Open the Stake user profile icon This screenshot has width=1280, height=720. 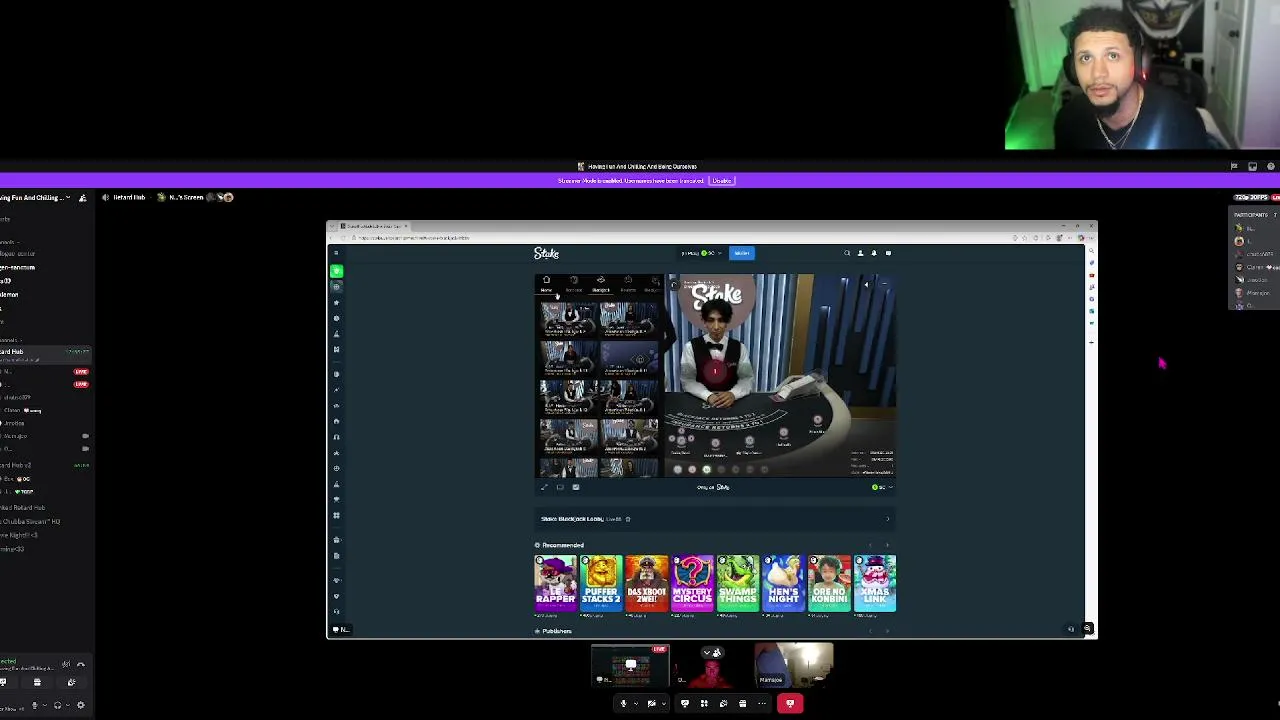(860, 253)
